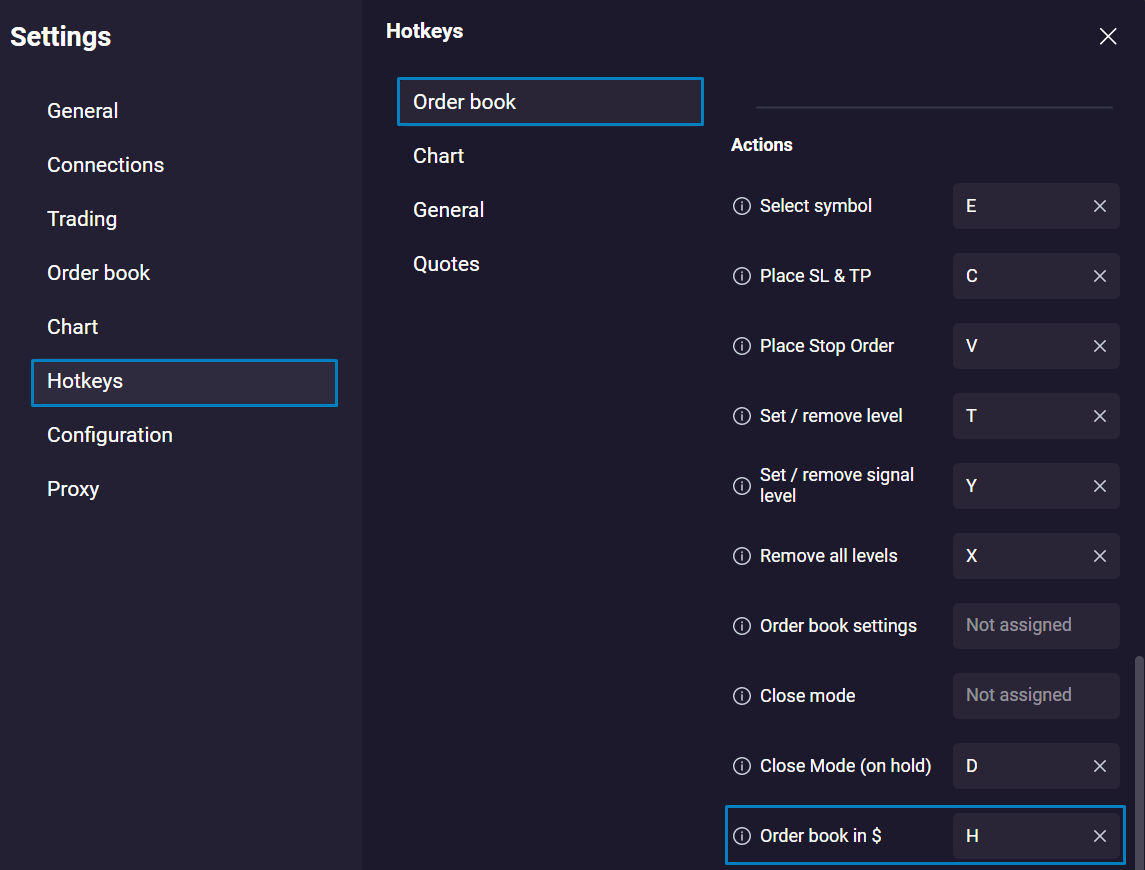The width and height of the screenshot is (1145, 870).
Task: Click info icon for Close Mode (on hold)
Action: tap(741, 766)
